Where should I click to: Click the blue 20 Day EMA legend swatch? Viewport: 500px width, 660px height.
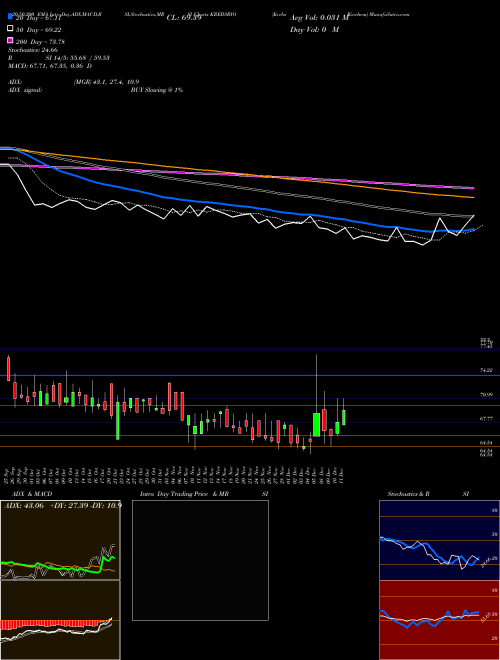pos(11,17)
